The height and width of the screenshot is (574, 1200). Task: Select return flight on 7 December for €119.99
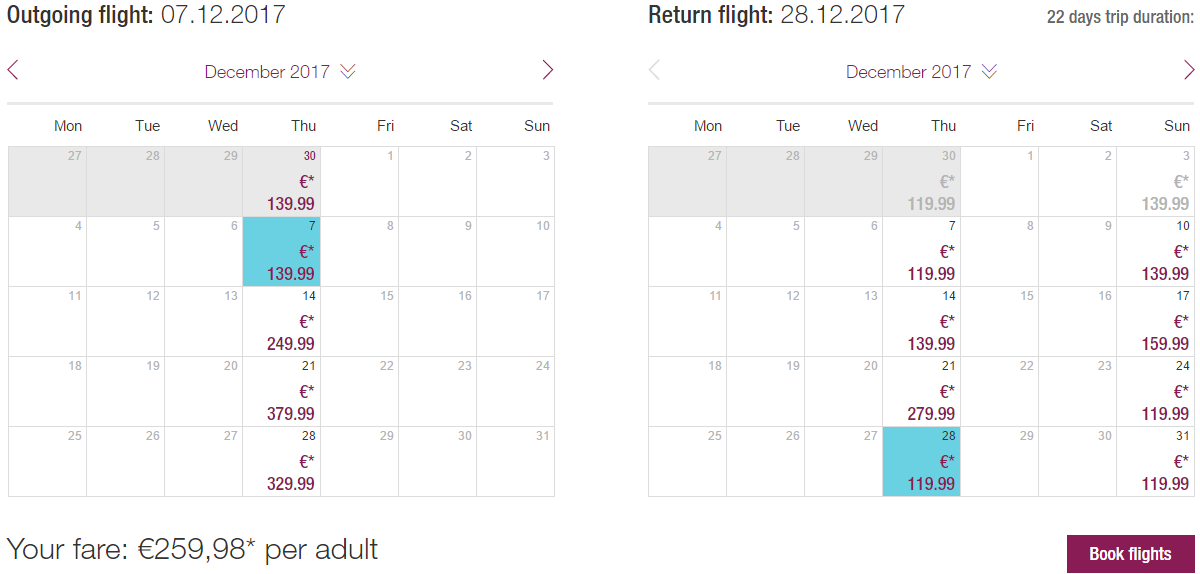point(922,252)
